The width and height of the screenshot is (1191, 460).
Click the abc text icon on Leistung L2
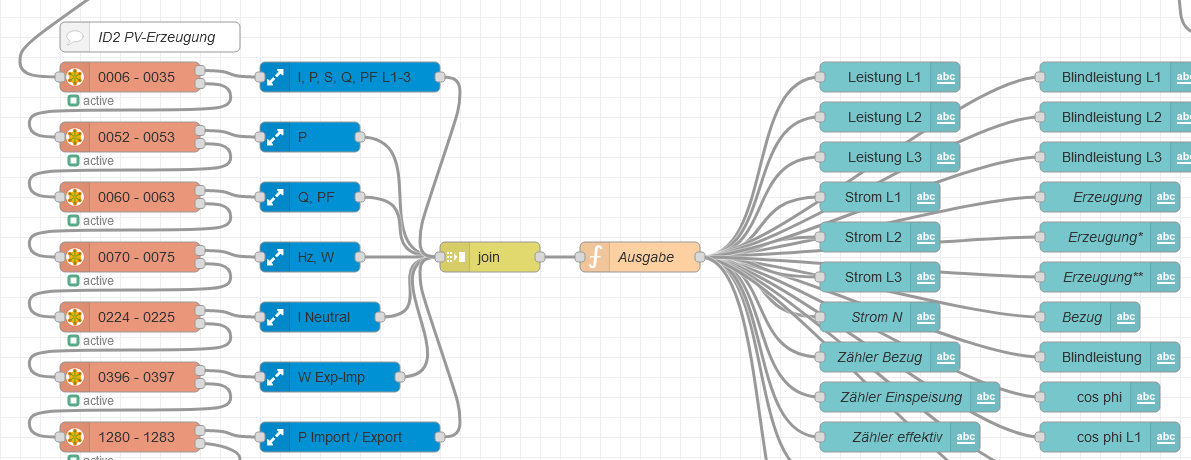pyautogui.click(x=946, y=117)
